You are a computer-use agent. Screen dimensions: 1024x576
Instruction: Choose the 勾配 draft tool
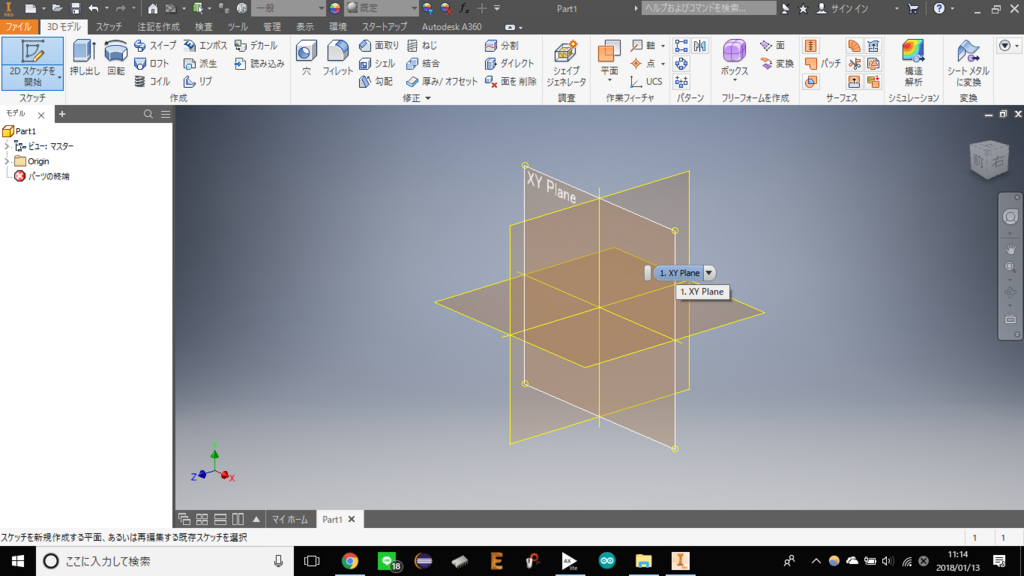tap(376, 82)
